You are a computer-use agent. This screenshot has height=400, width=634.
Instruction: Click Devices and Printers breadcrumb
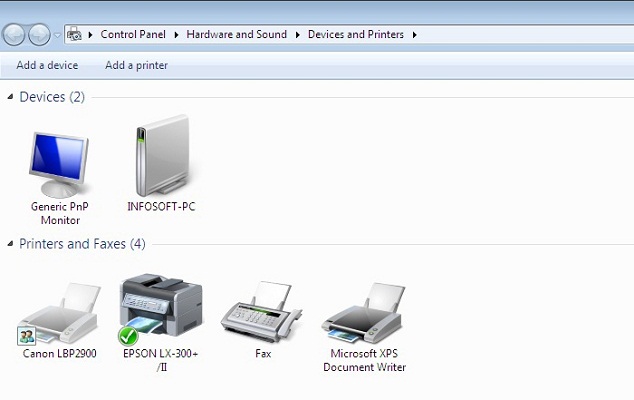point(356,34)
